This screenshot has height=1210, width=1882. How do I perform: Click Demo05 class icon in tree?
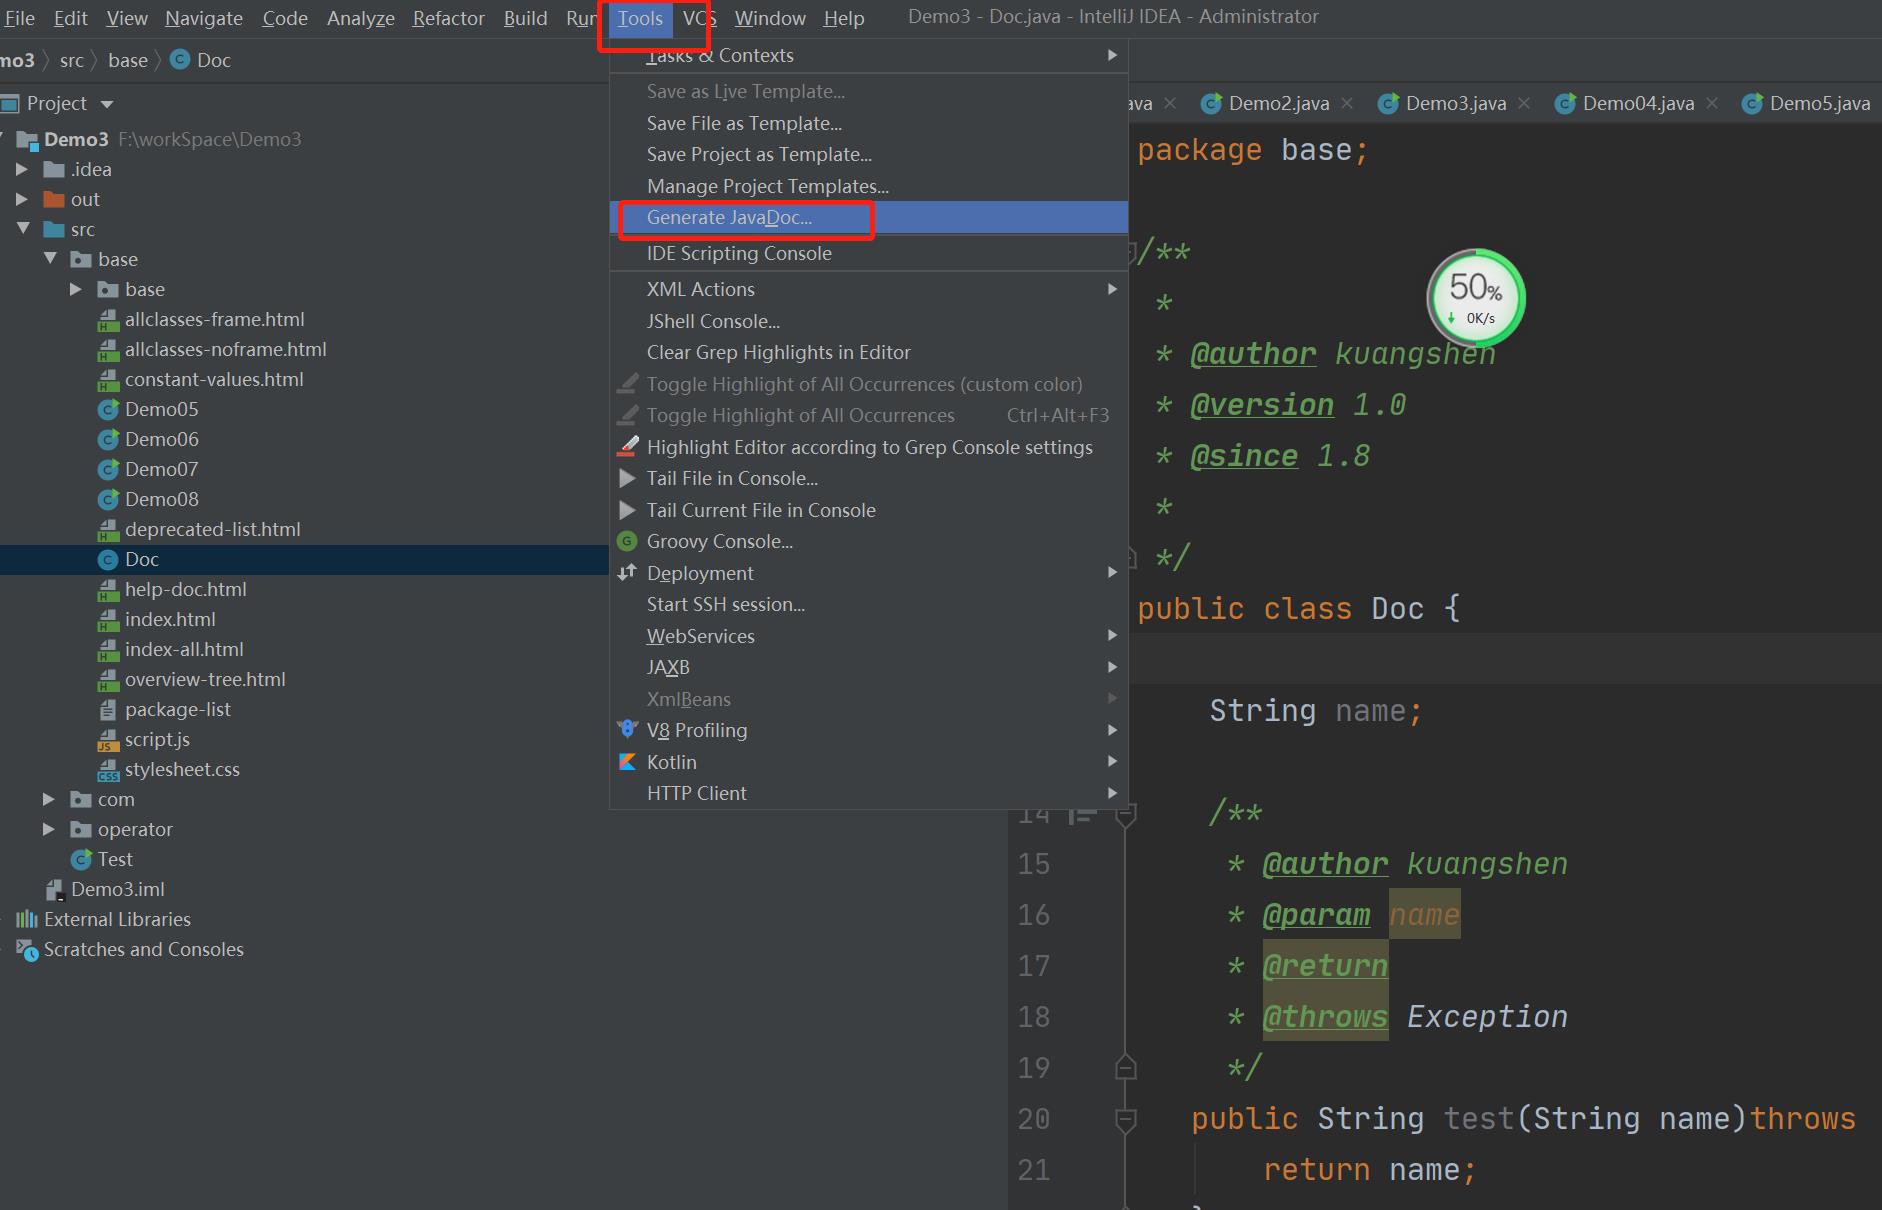(x=108, y=409)
